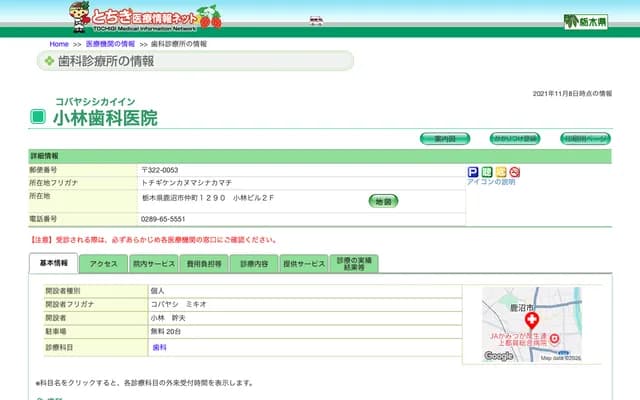Select the clinic name 小林歯科医院
This screenshot has width=640, height=400.
[x=105, y=118]
